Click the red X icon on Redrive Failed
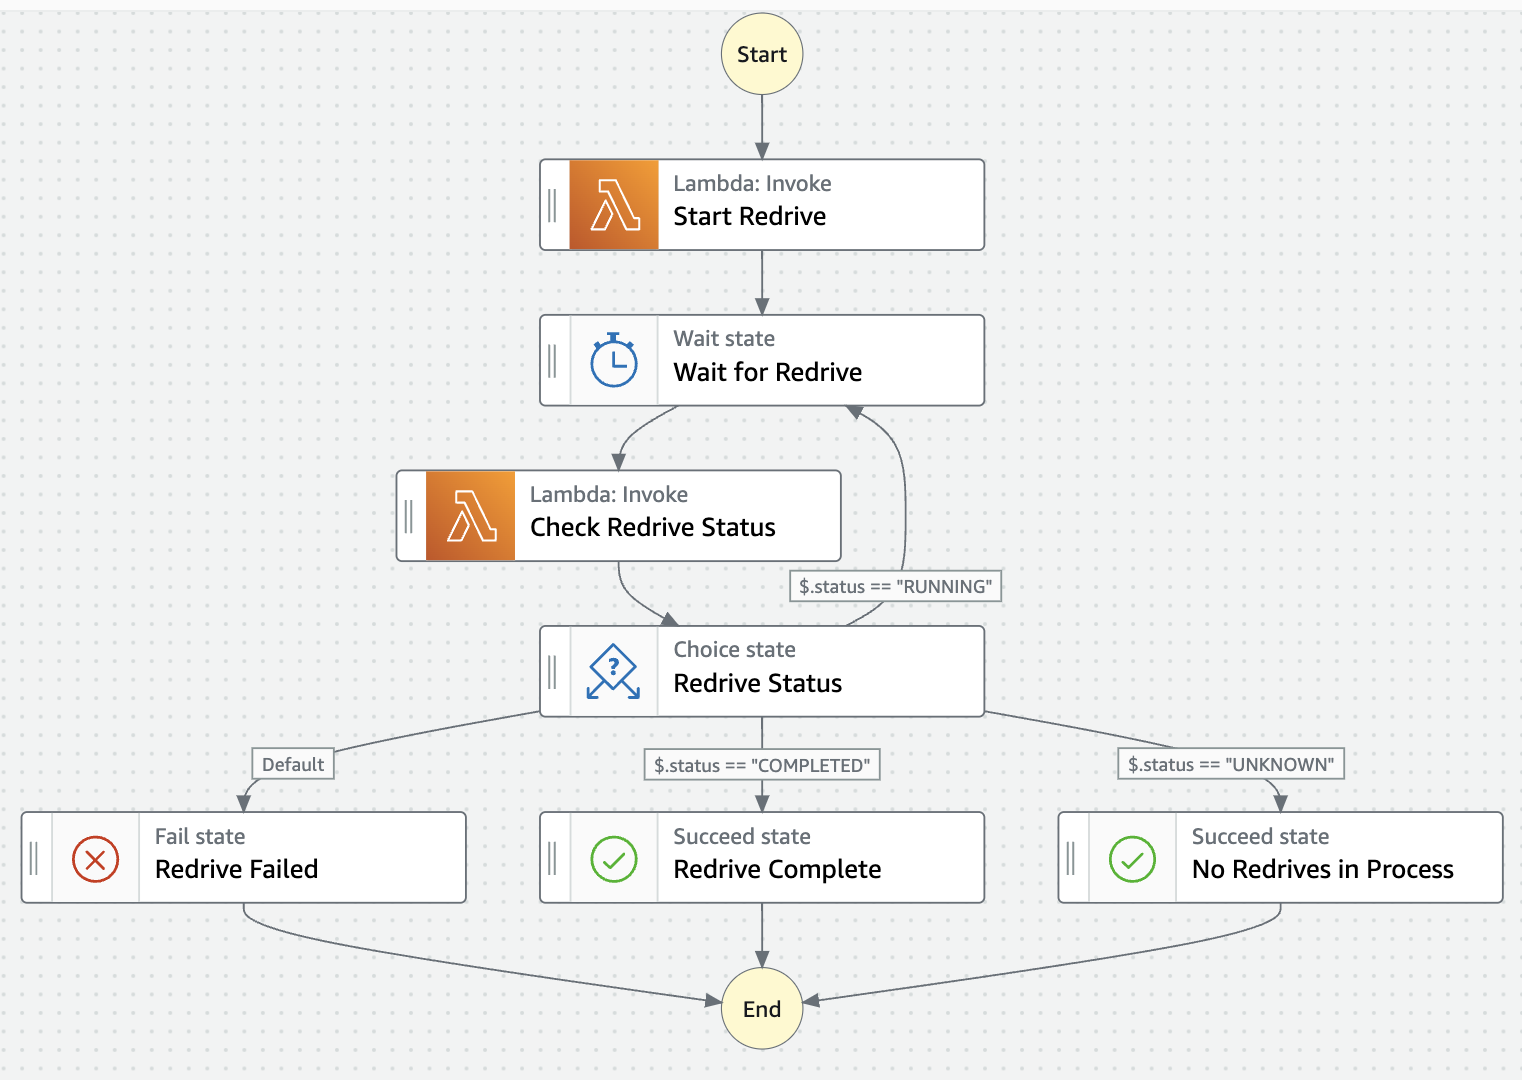 pos(95,857)
